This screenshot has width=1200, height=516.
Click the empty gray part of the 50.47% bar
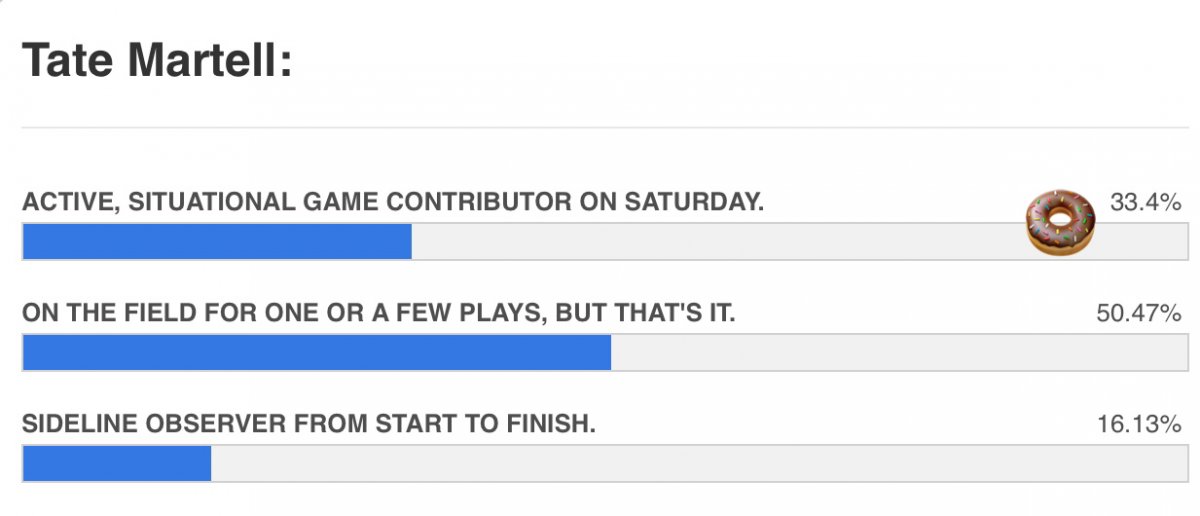tap(897, 353)
